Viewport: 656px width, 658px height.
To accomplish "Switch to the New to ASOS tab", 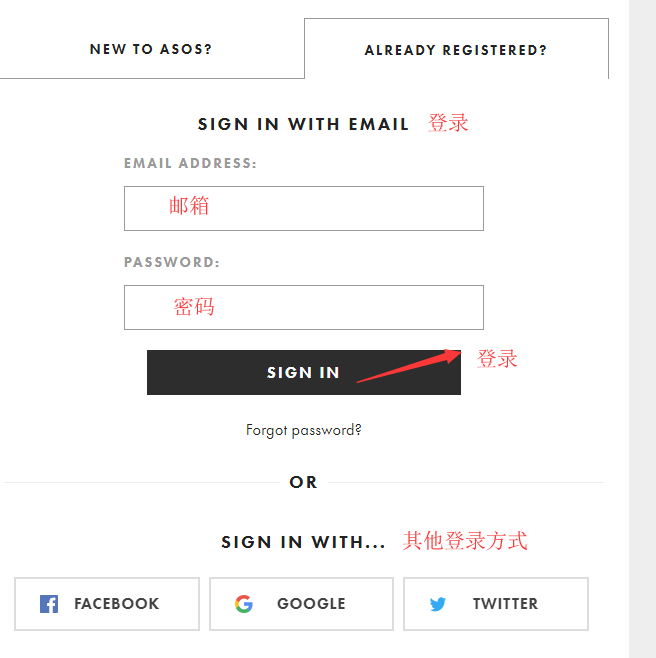I will (151, 49).
